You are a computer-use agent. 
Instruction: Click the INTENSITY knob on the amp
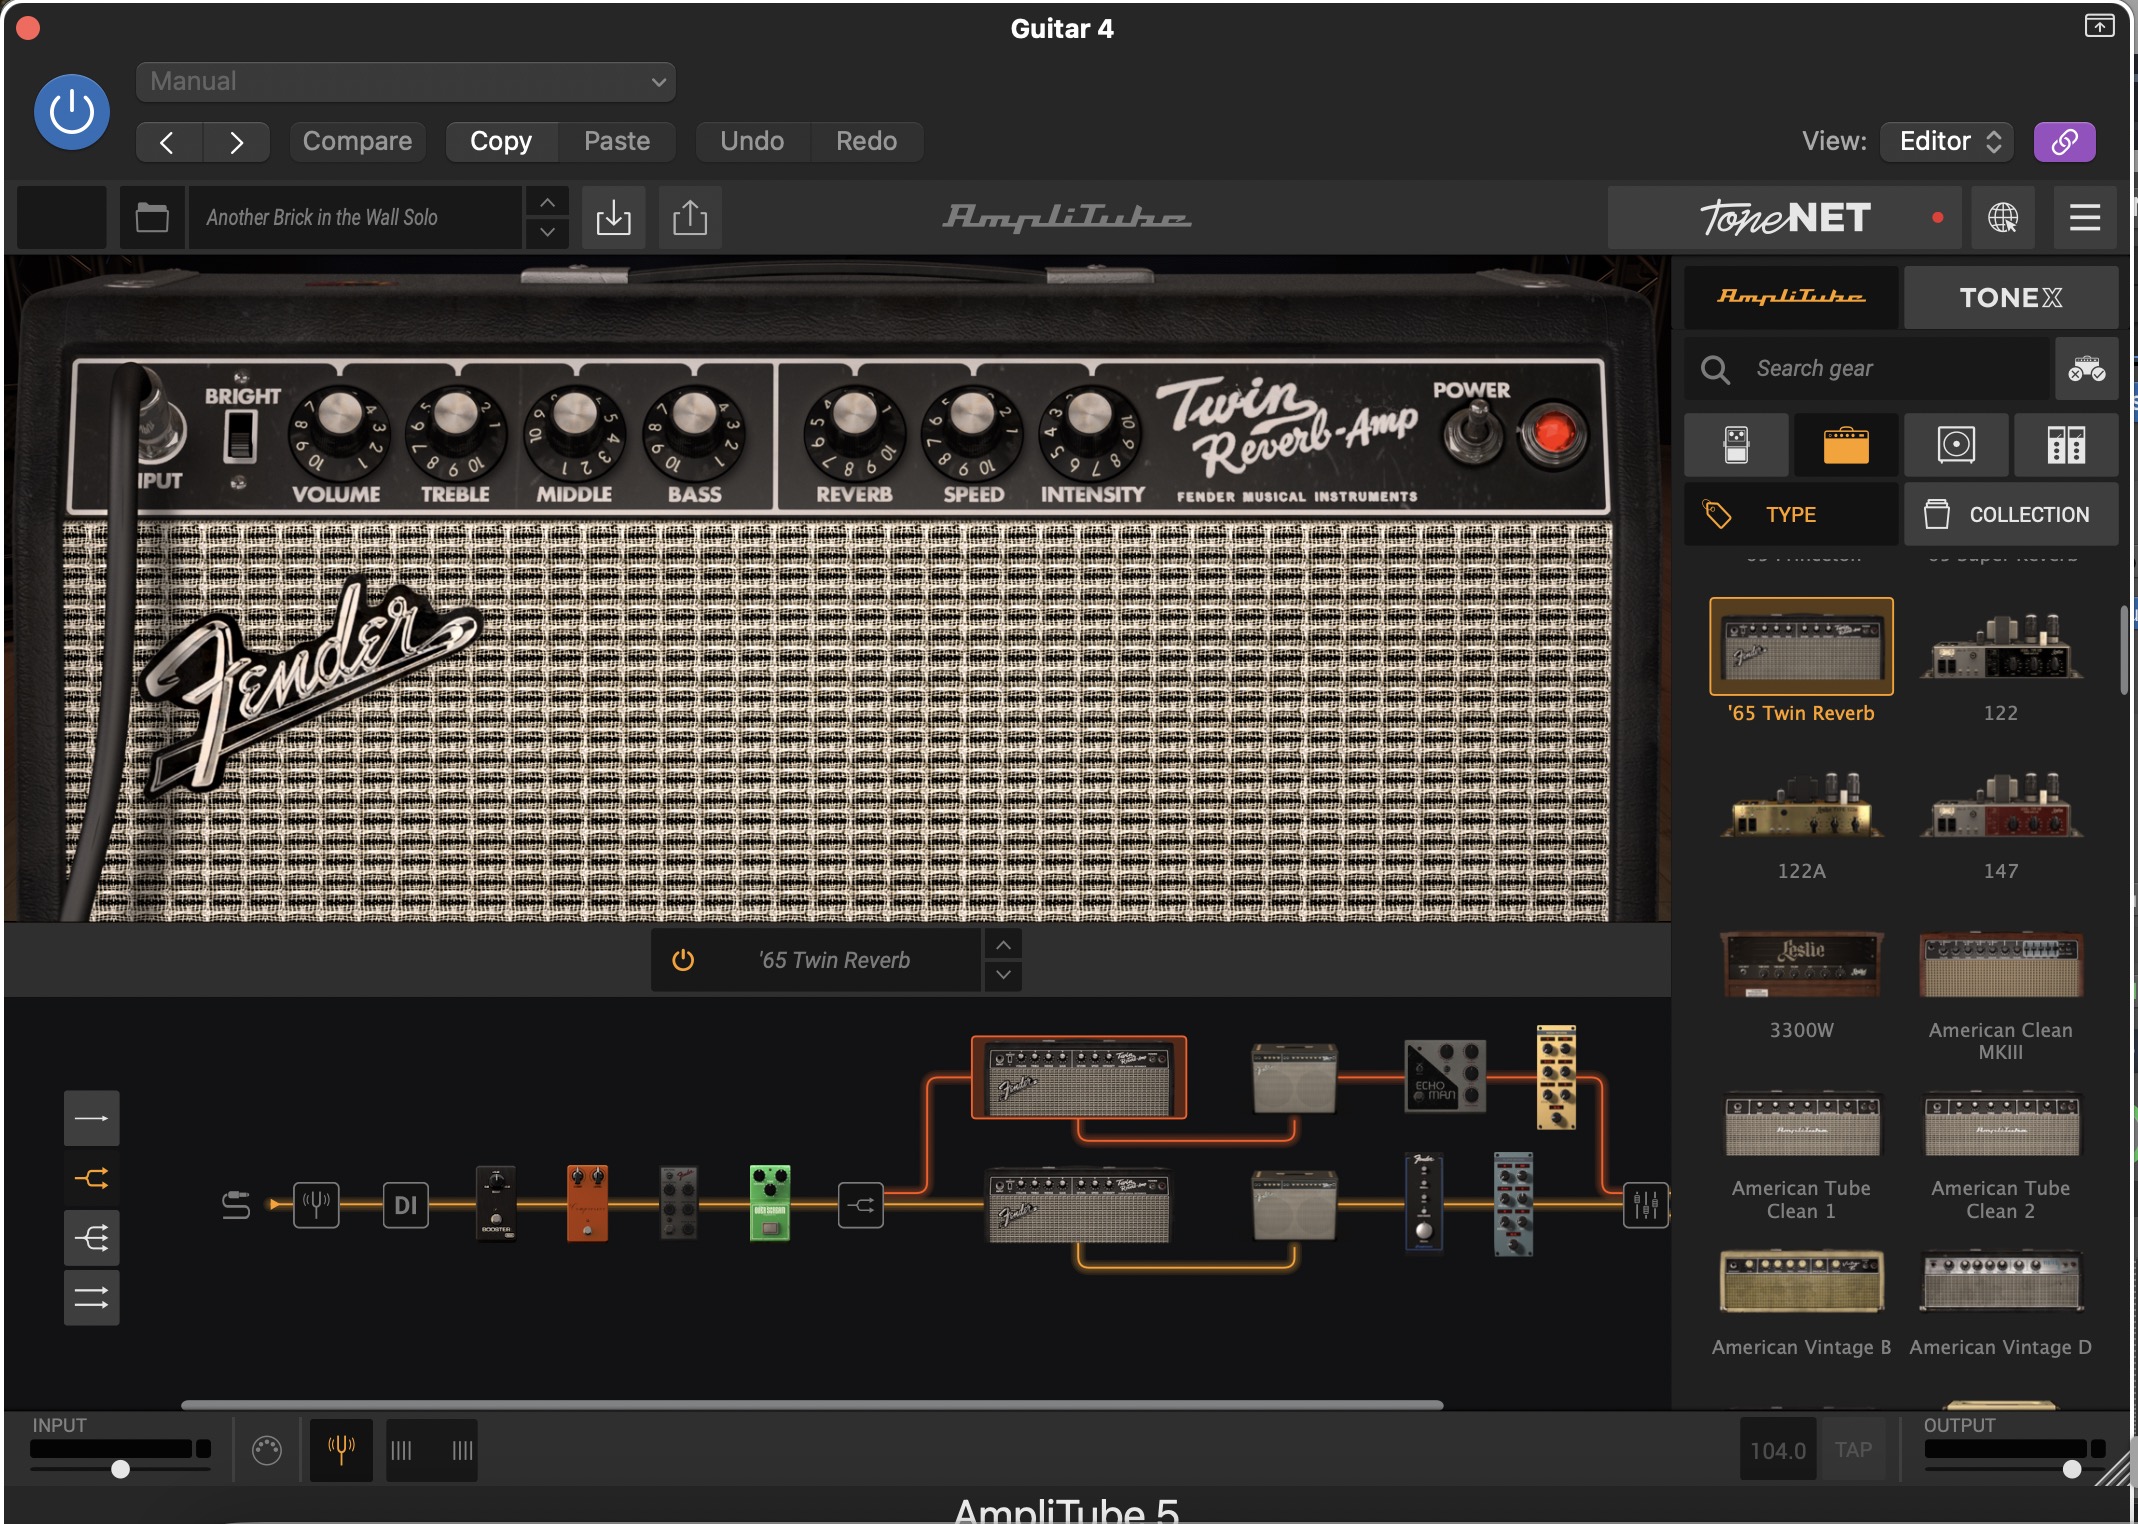(1090, 432)
